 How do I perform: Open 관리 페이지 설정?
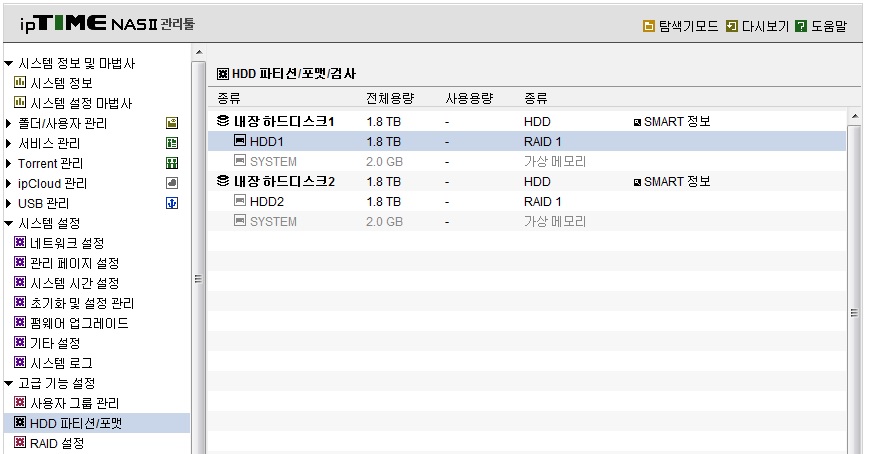pos(74,263)
